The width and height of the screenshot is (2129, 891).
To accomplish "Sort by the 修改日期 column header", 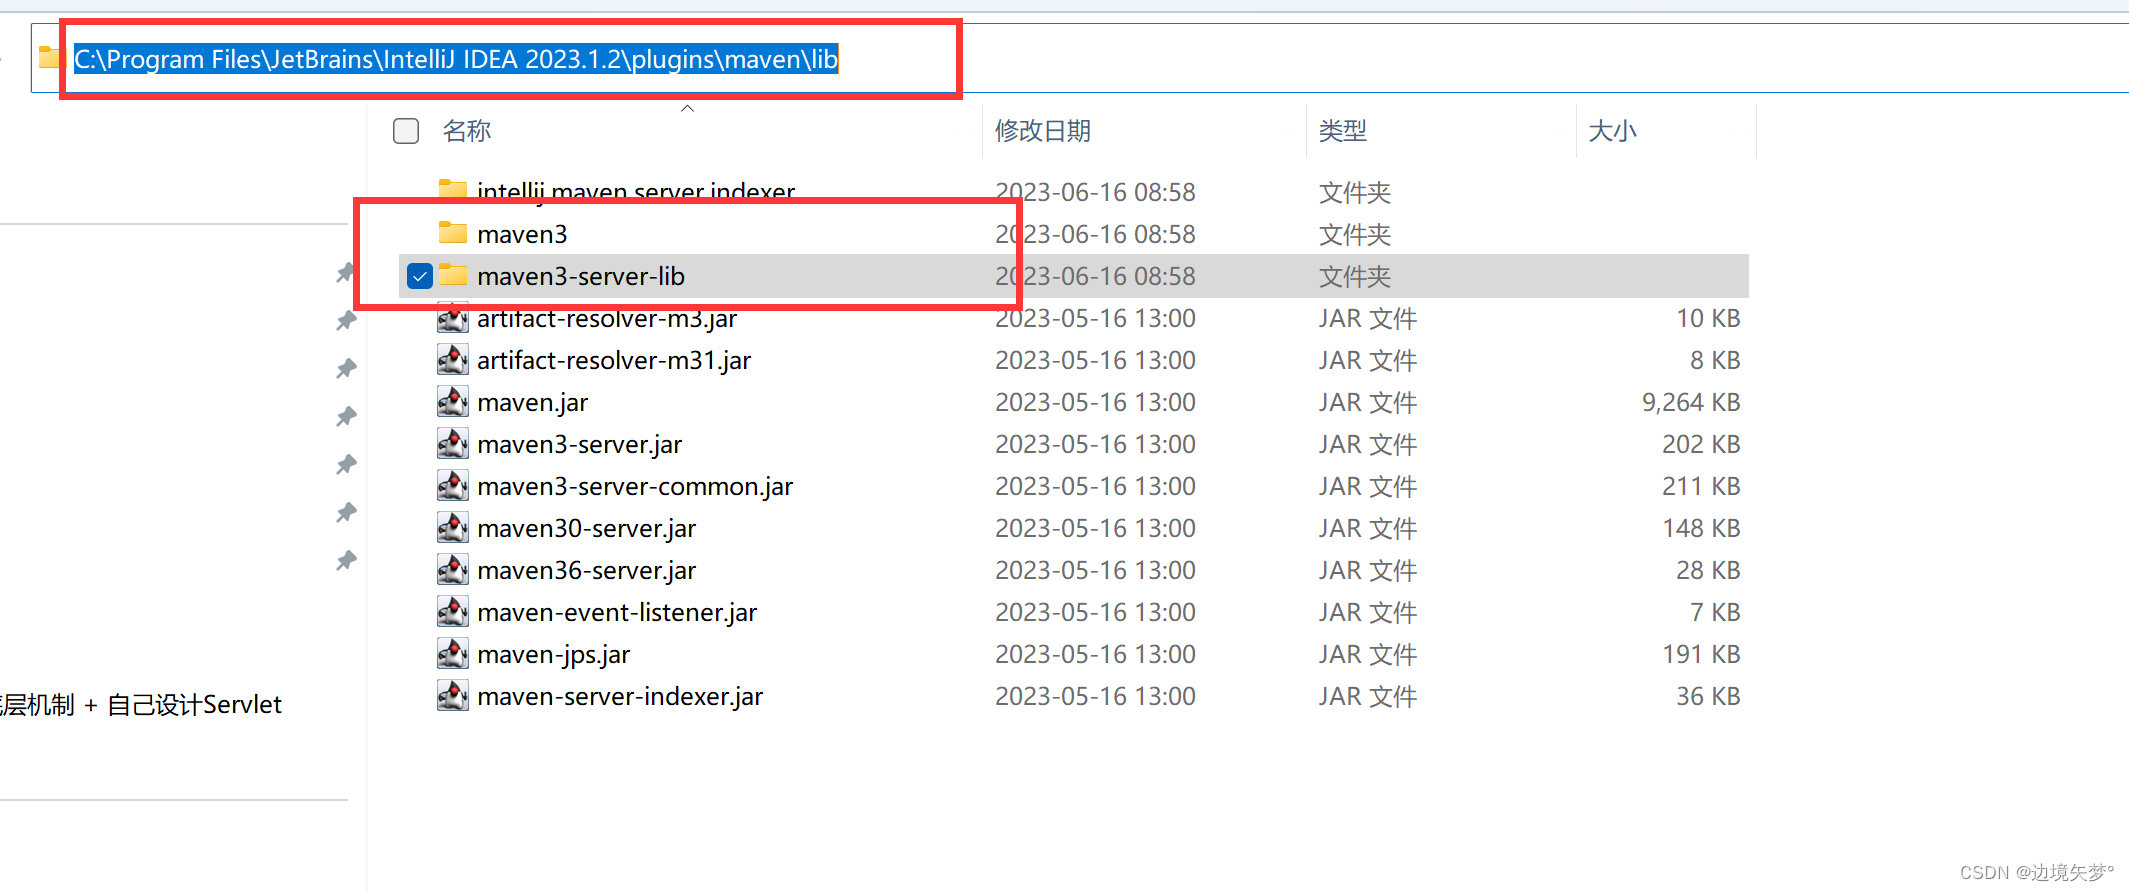I will point(1043,131).
